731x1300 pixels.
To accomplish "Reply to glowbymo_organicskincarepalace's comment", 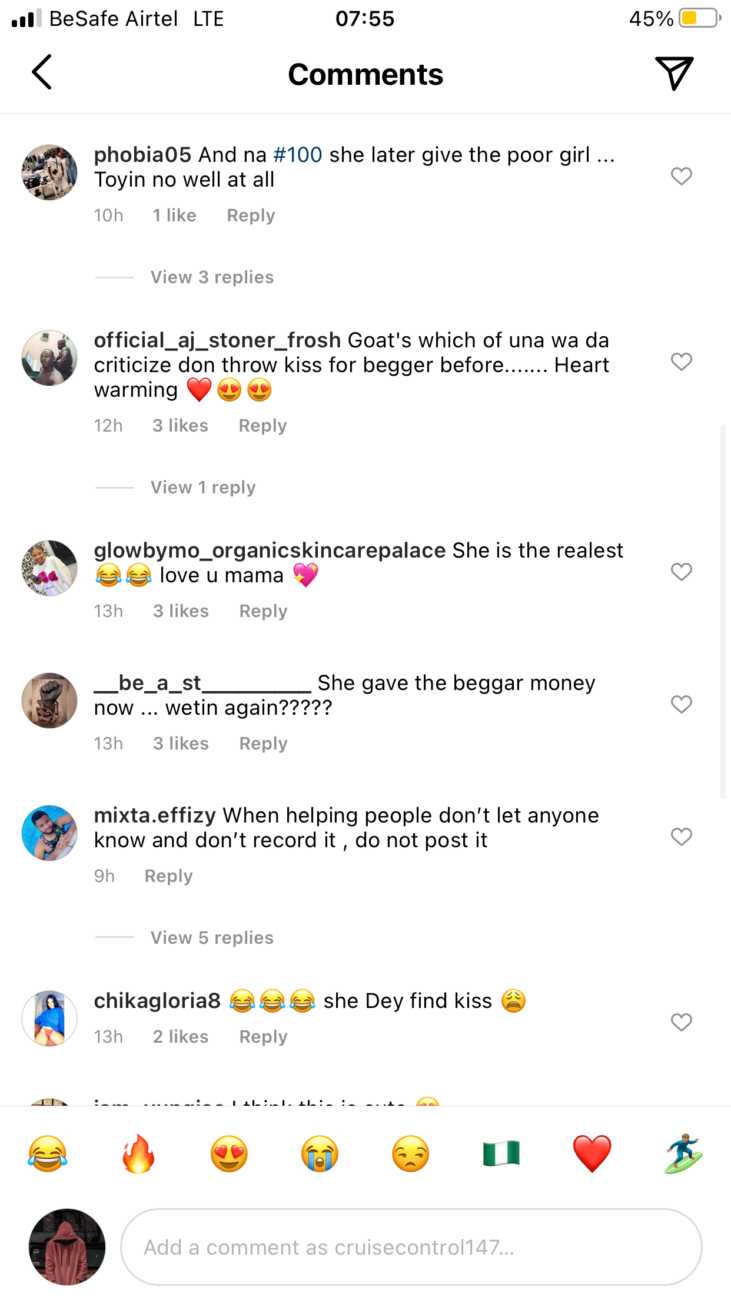I will coord(263,611).
